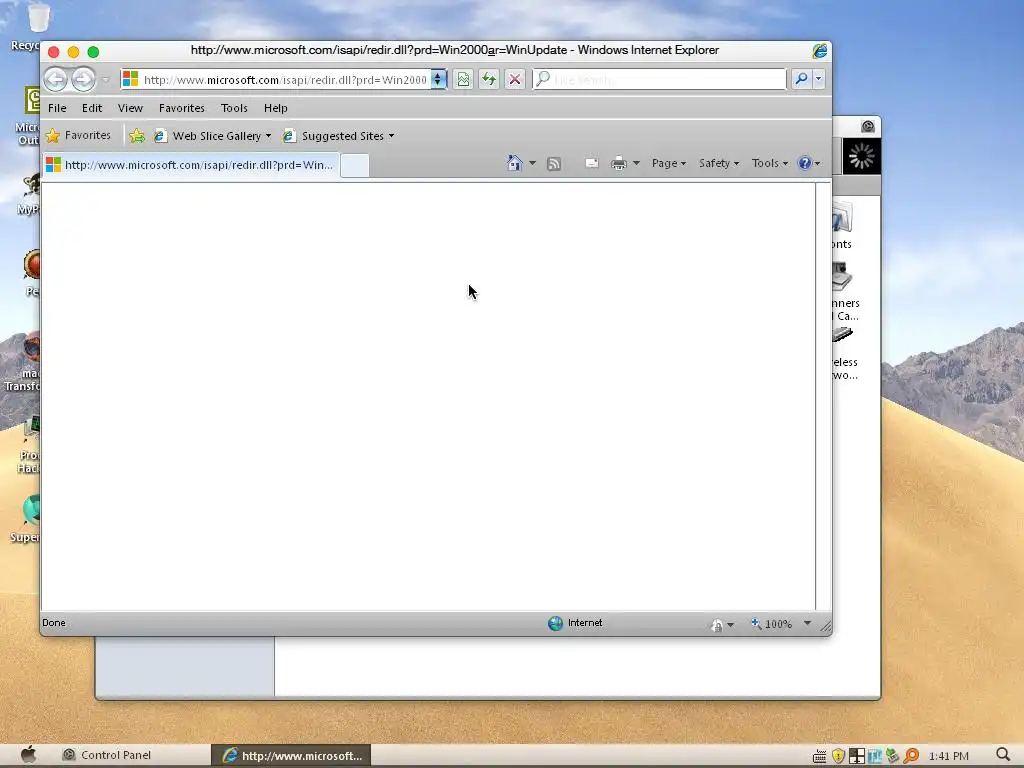Click the Add to Favorites Bar star icon
Screen dimensions: 1024x768
pyautogui.click(x=136, y=136)
